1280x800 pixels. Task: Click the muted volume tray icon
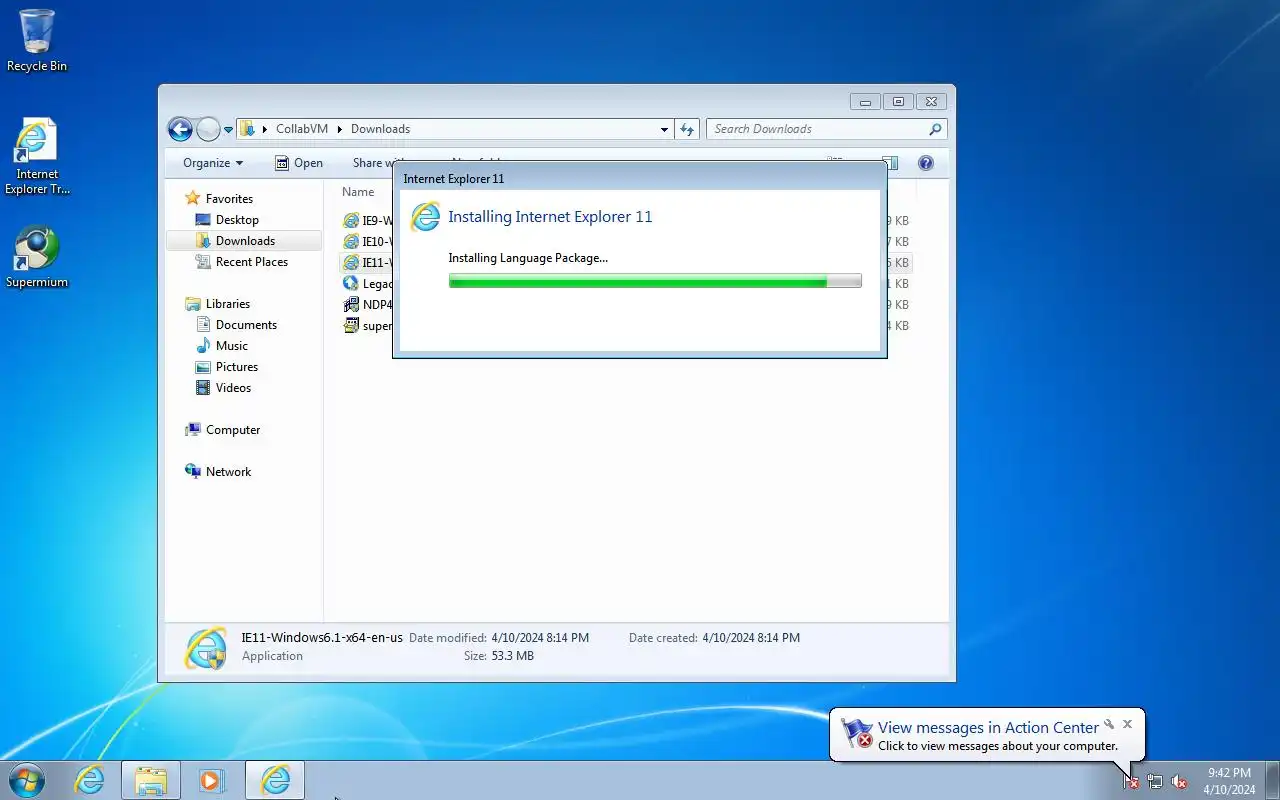tap(1179, 782)
